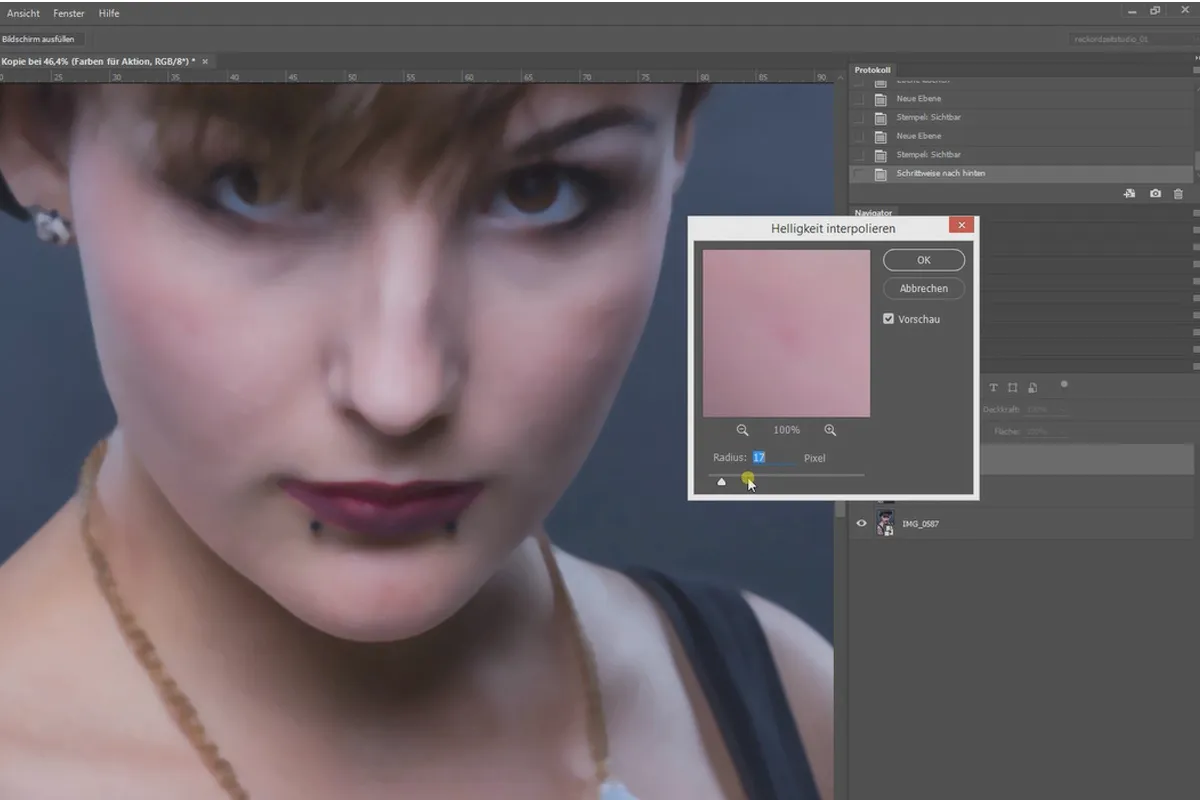Filter layers by type layers (T icon)
This screenshot has width=1200, height=800.
pyautogui.click(x=993, y=388)
